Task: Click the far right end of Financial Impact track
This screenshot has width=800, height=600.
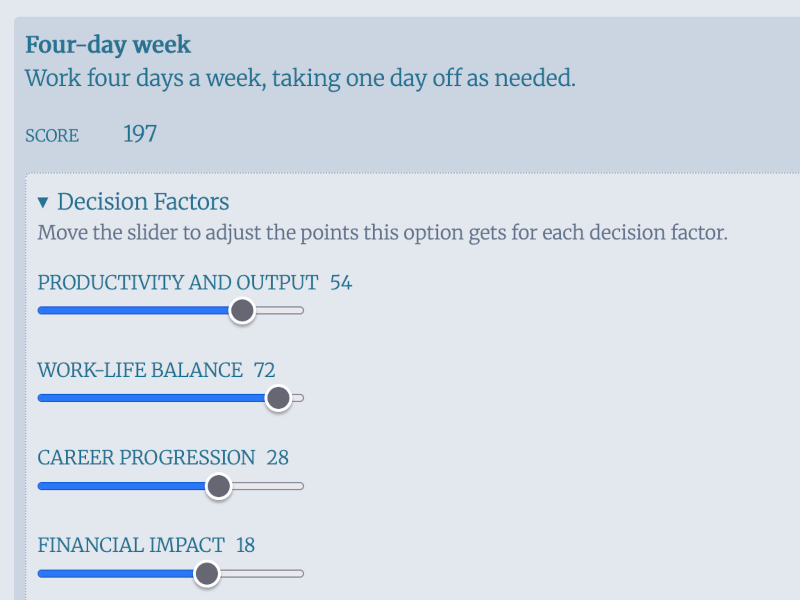Action: (298, 574)
